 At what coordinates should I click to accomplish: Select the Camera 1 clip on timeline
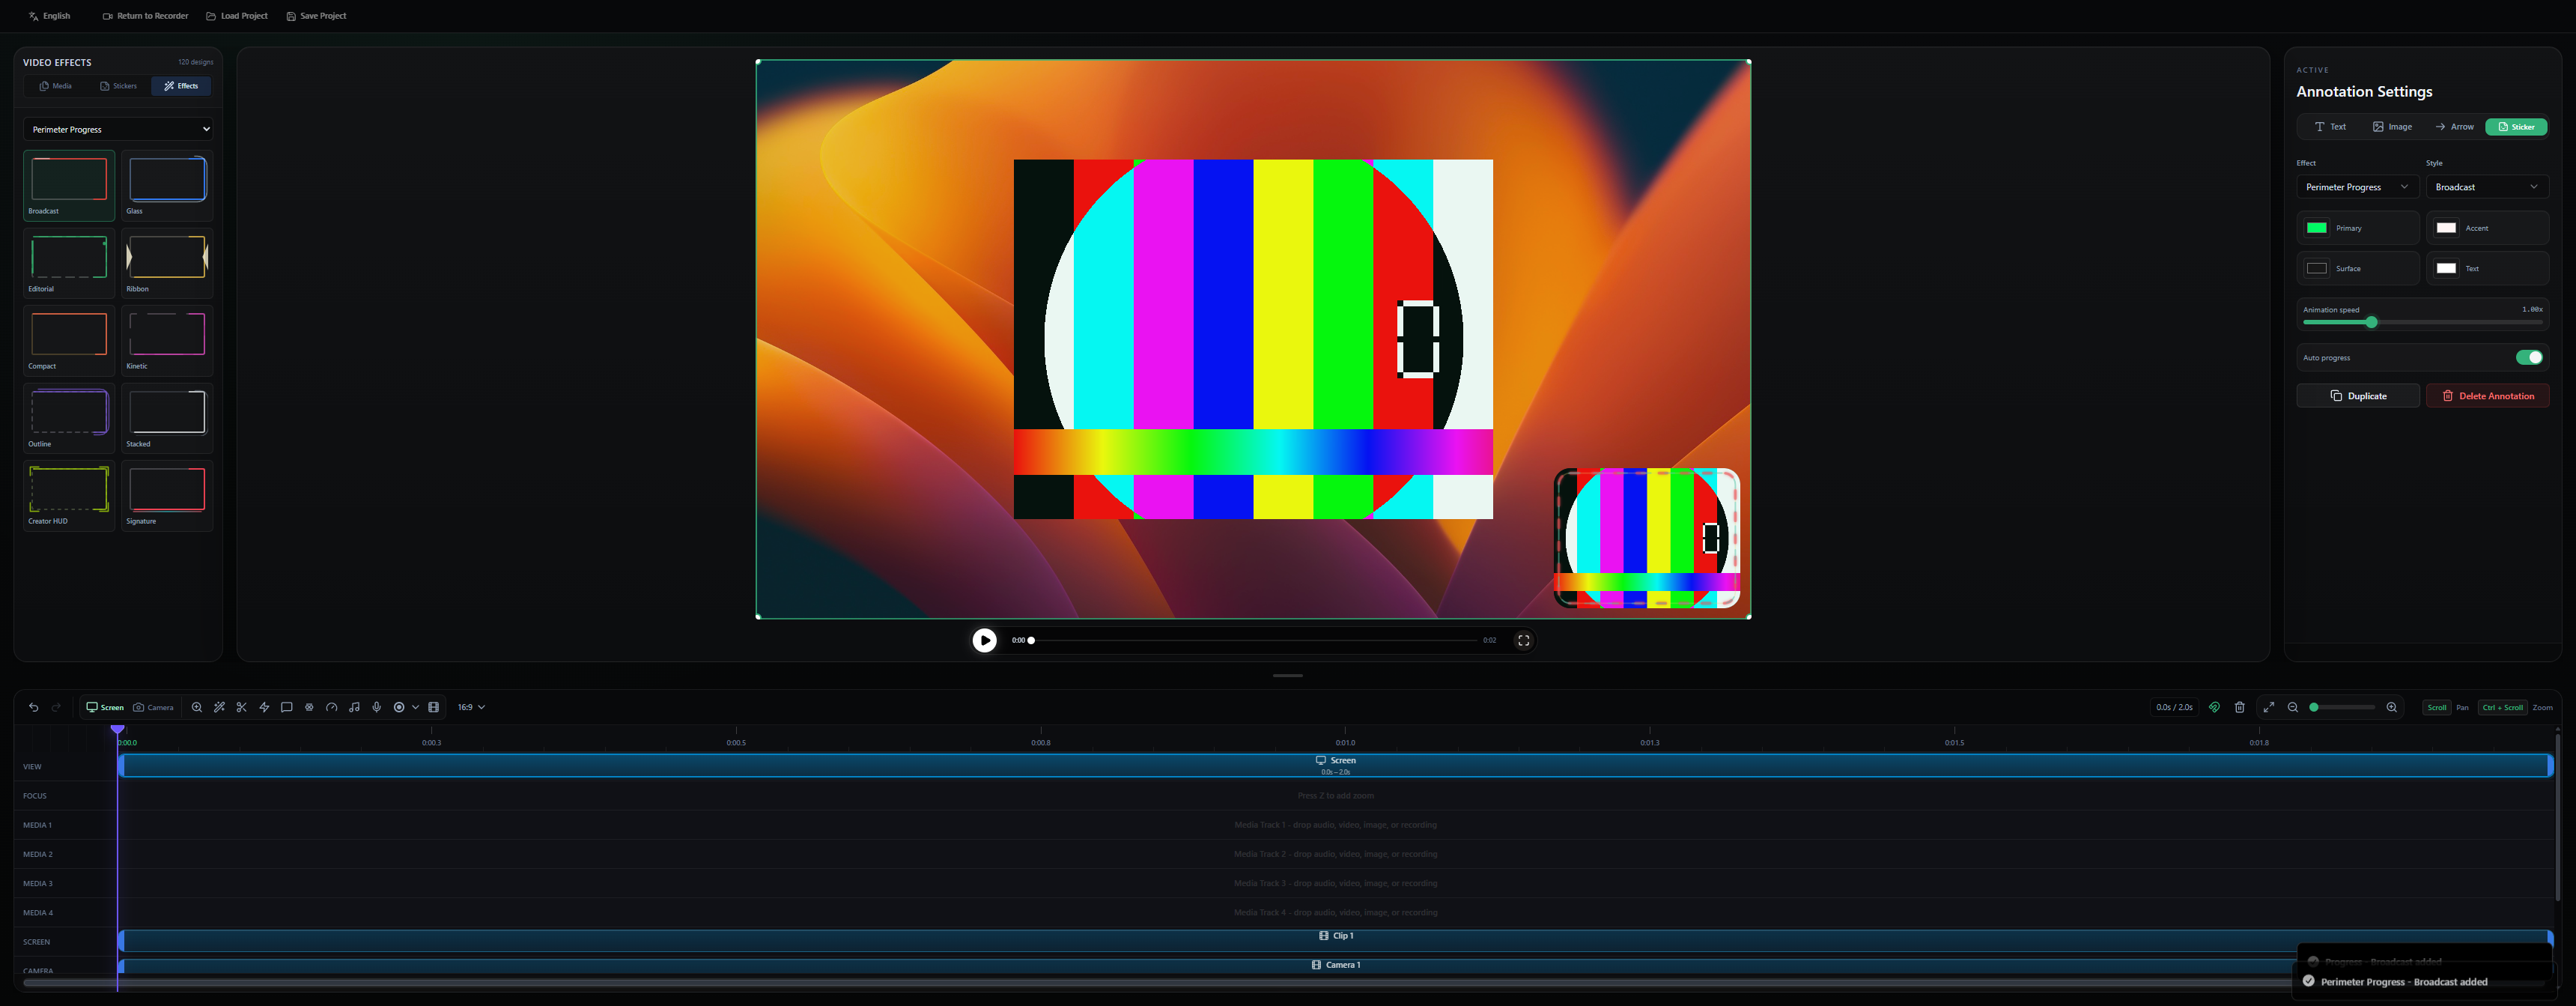click(x=1335, y=965)
